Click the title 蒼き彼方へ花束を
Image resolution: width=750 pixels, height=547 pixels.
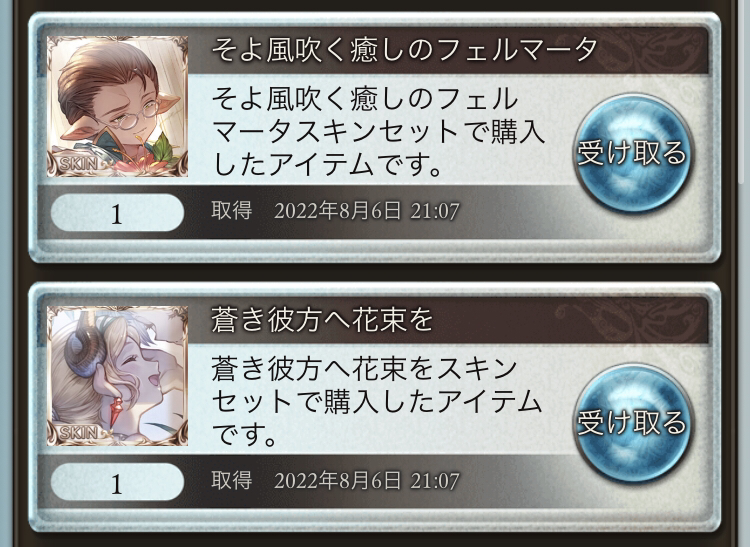point(322,319)
